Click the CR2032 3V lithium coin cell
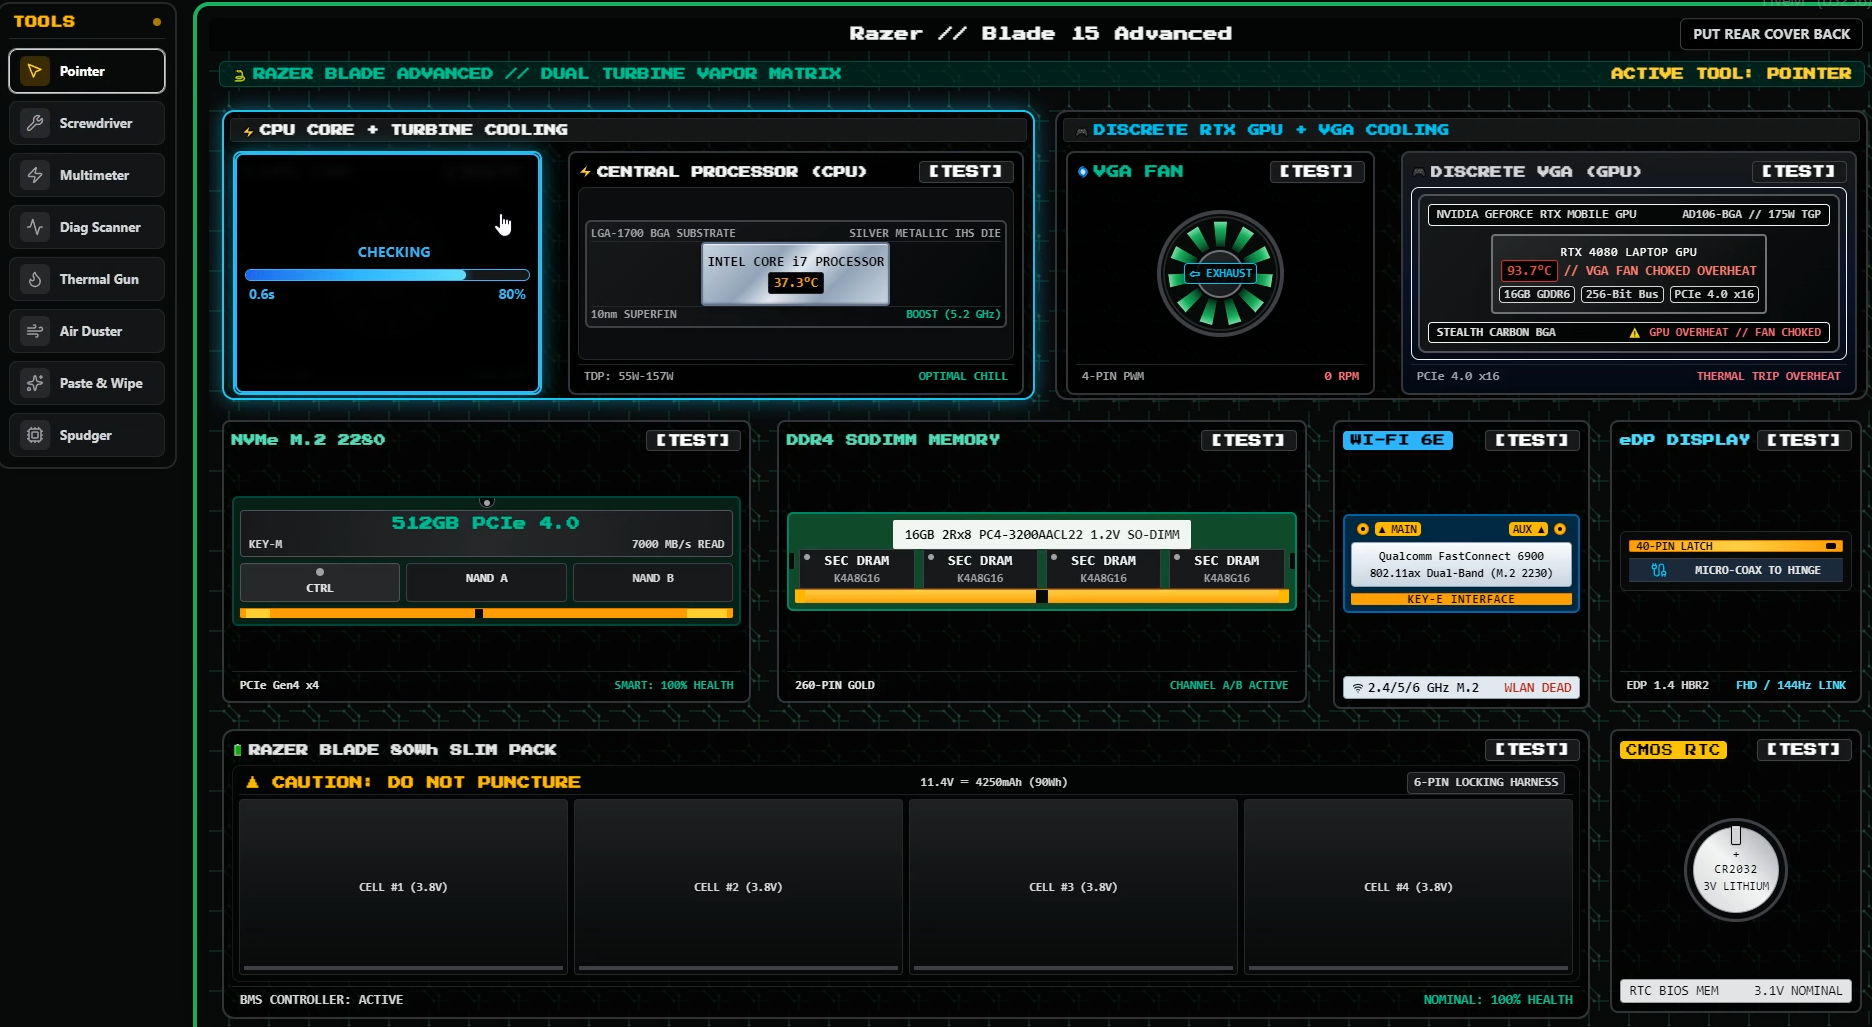 [x=1736, y=870]
